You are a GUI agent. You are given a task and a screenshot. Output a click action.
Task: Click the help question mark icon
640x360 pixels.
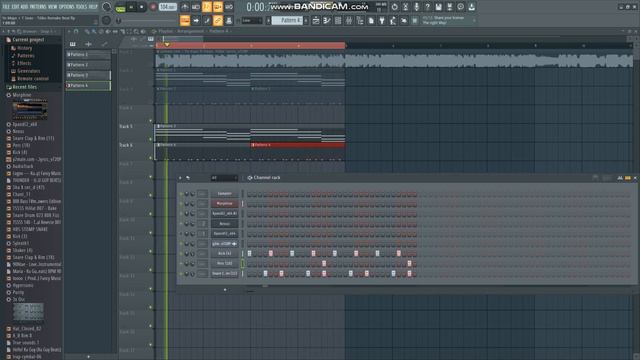(427, 7)
